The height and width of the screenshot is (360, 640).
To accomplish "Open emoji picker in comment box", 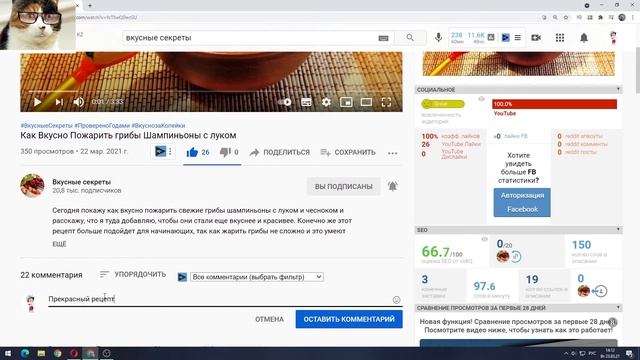I will pos(396,300).
